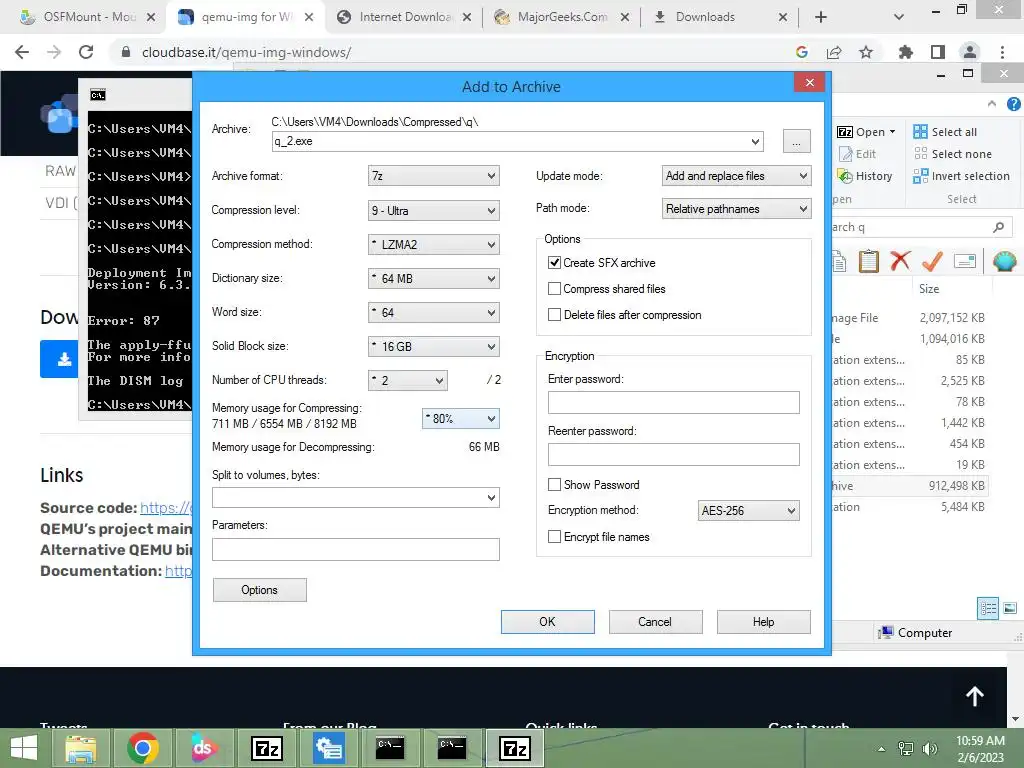Image resolution: width=1024 pixels, height=768 pixels.
Task: Open the Path mode dropdown
Action: (x=737, y=209)
